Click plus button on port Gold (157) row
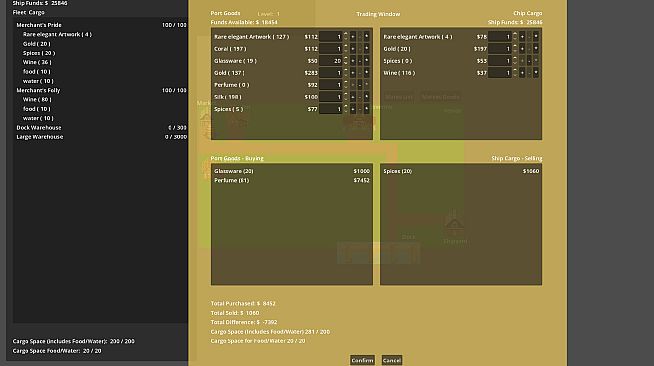The image size is (654, 366). (x=353, y=73)
